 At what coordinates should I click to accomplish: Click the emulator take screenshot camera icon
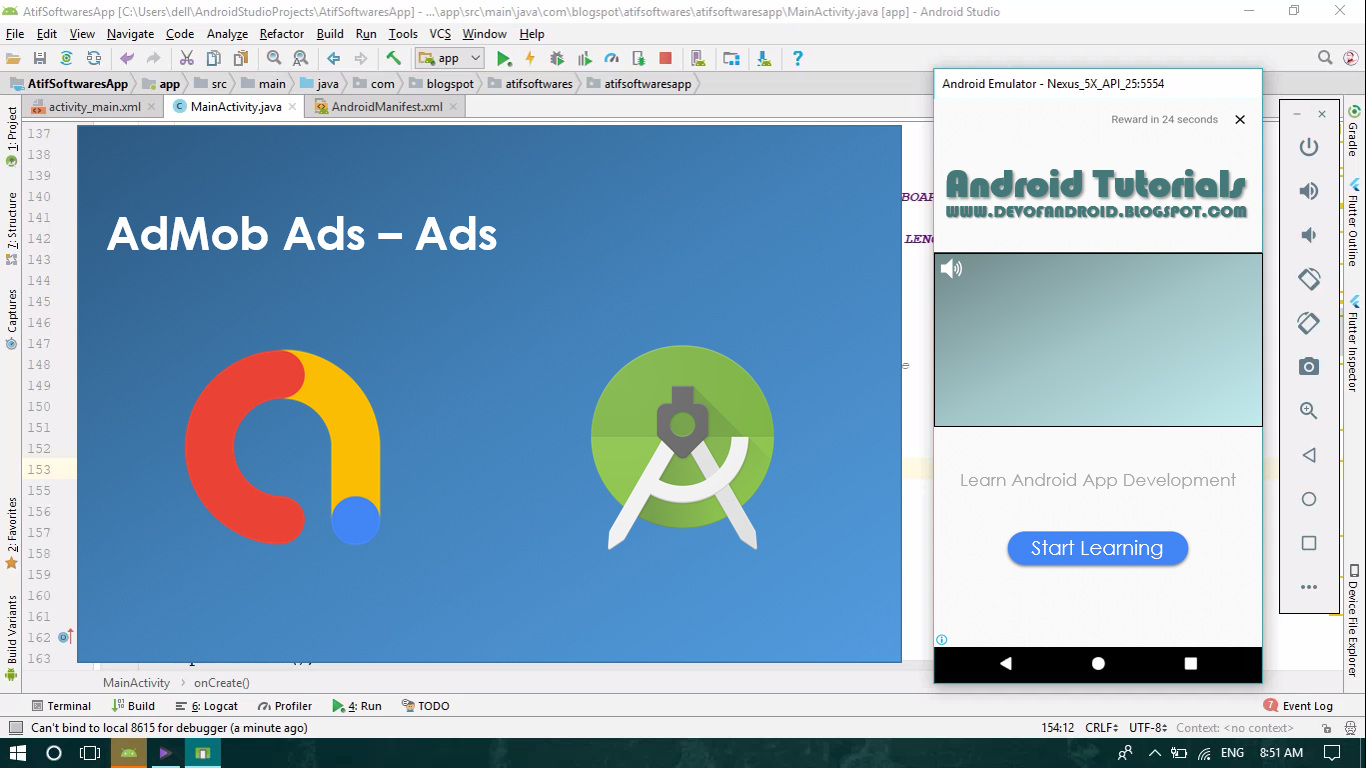(1309, 367)
